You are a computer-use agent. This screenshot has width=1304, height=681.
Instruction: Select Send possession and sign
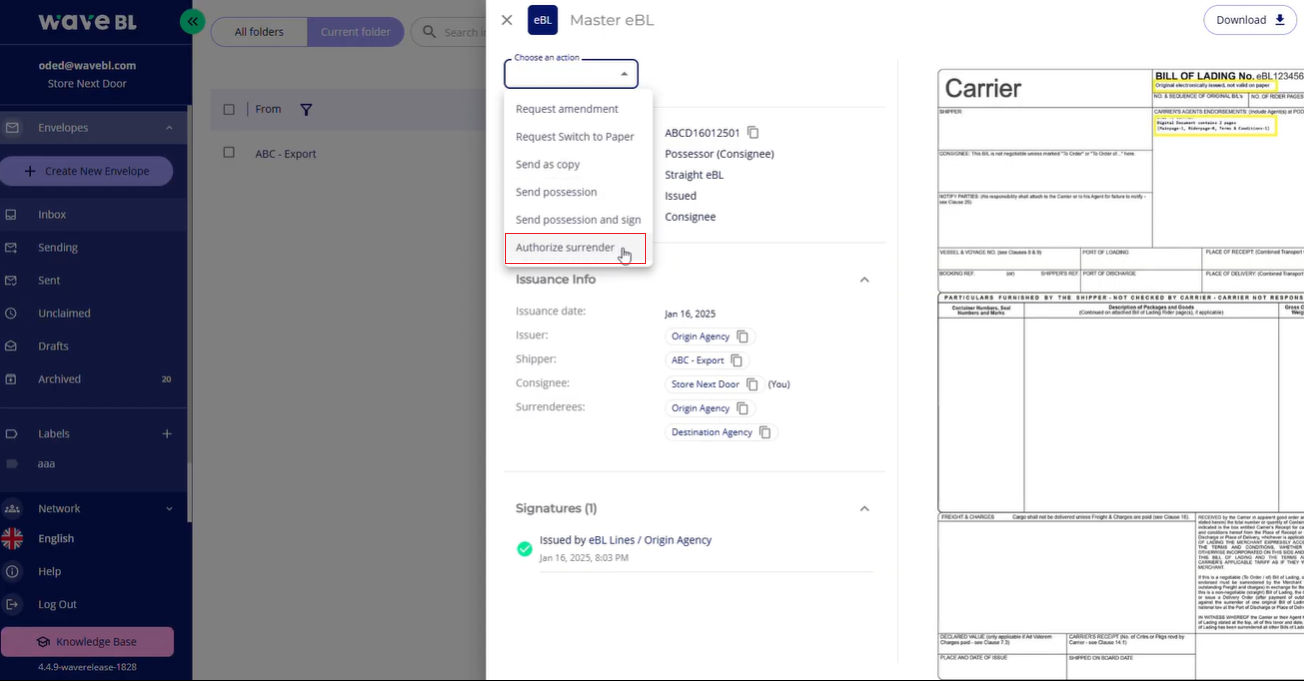click(x=578, y=220)
